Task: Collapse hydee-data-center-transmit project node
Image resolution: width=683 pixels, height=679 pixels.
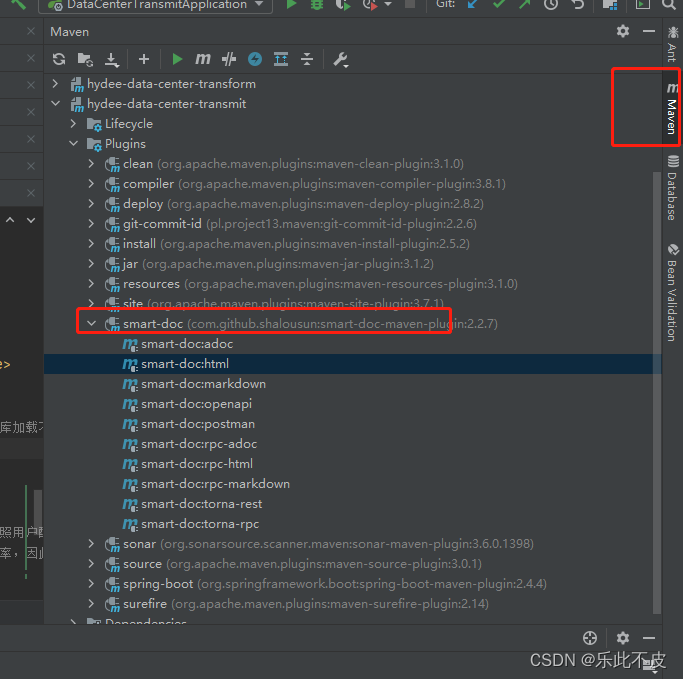Action: (55, 104)
